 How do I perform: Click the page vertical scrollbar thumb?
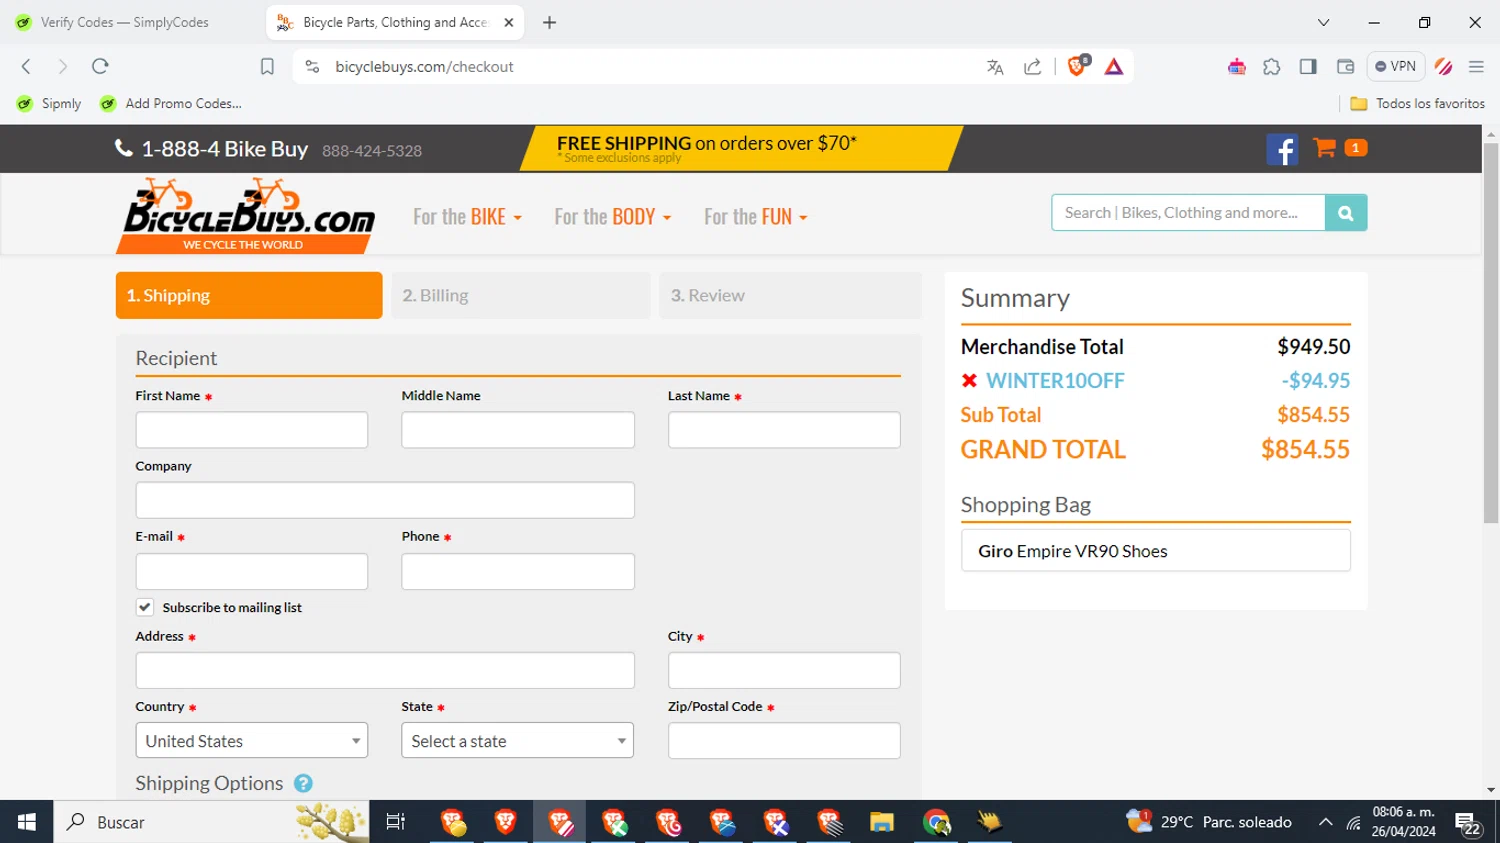tap(1491, 333)
